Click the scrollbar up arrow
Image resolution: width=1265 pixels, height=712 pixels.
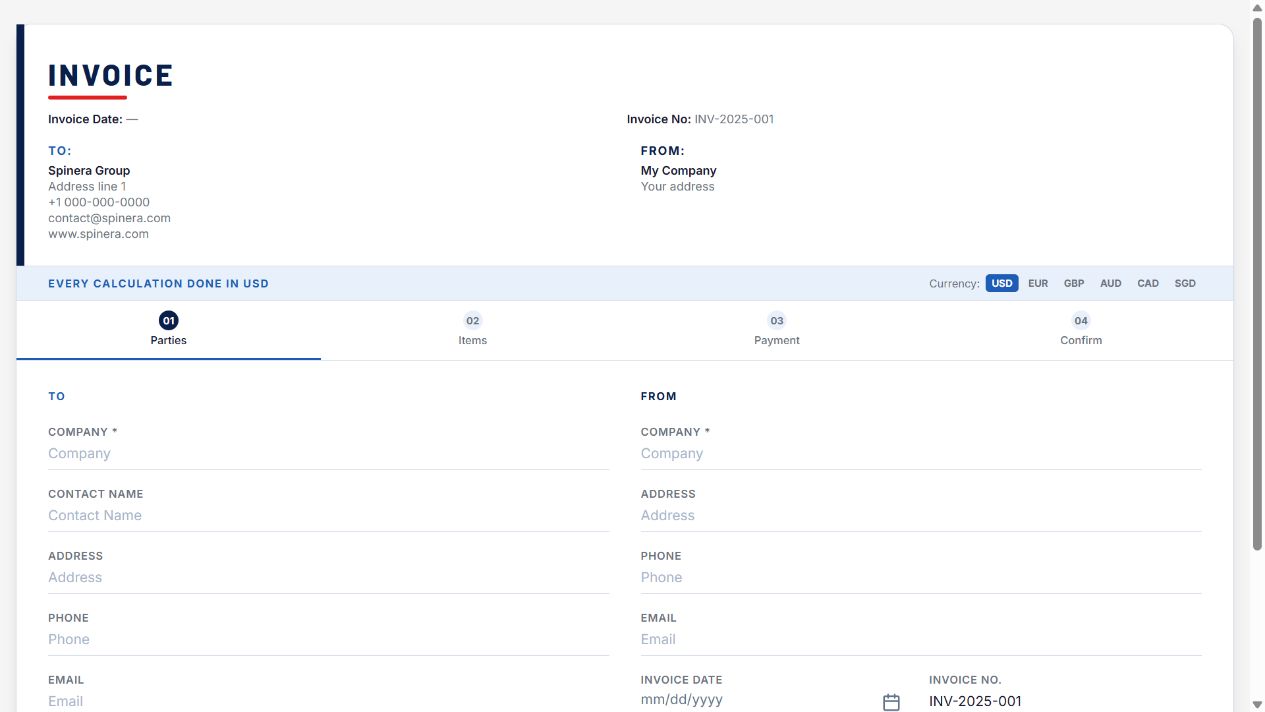(1257, 7)
